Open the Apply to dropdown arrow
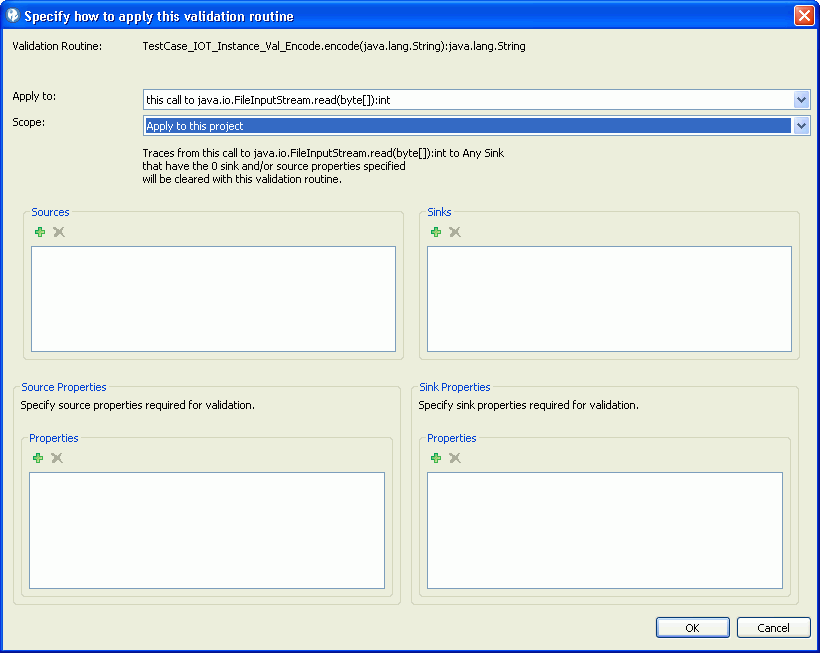Viewport: 820px width, 653px height. click(801, 99)
